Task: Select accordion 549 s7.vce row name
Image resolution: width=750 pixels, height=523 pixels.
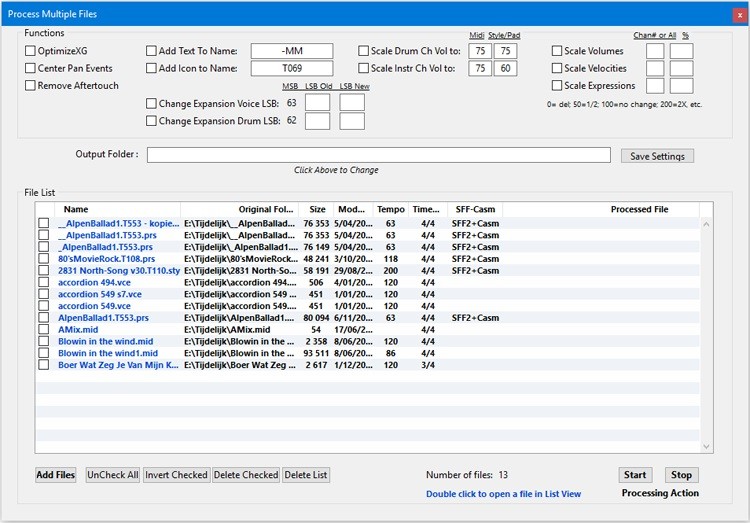Action: coord(99,294)
